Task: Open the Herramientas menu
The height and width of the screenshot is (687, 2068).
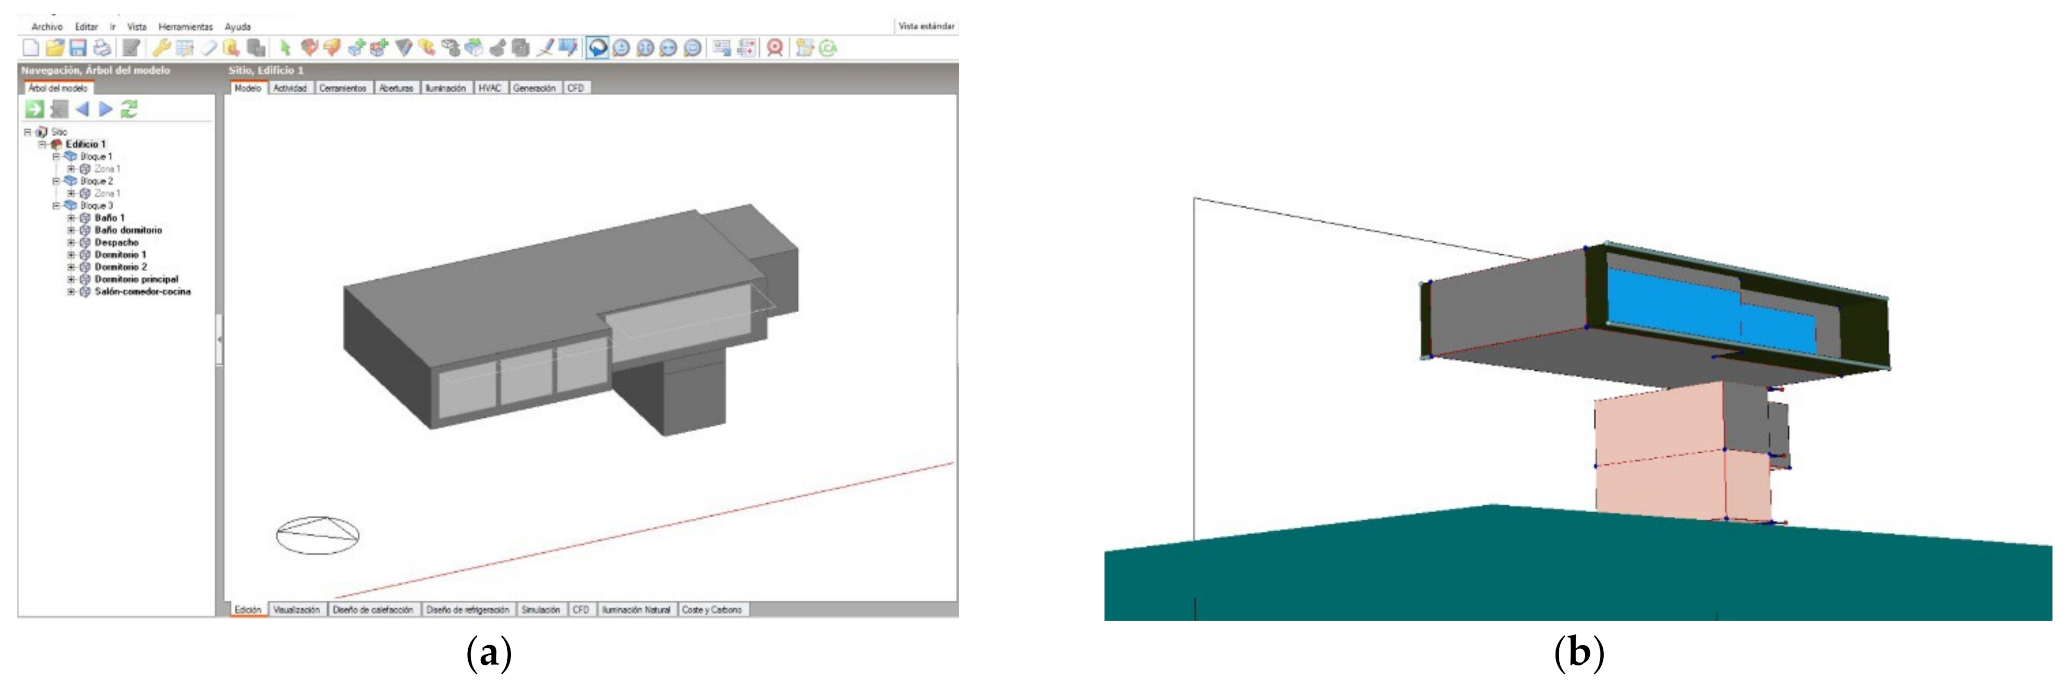Action: tap(186, 27)
